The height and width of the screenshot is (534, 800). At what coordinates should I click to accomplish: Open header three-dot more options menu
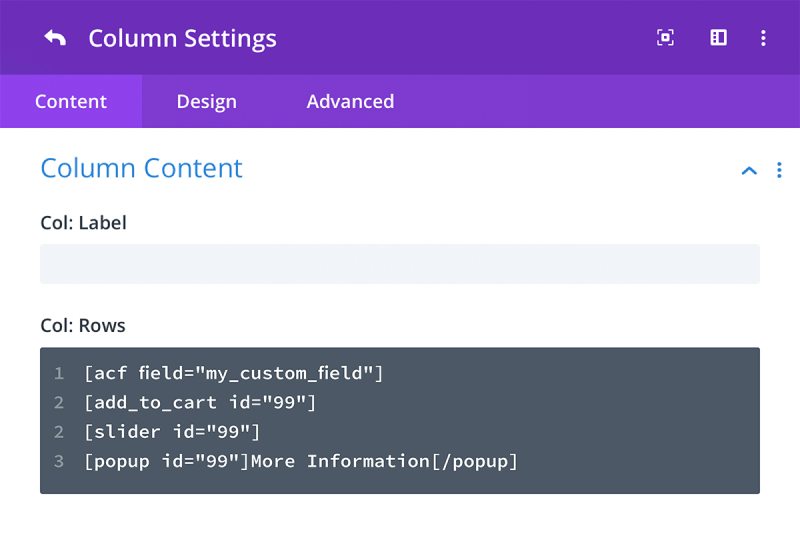[763, 38]
